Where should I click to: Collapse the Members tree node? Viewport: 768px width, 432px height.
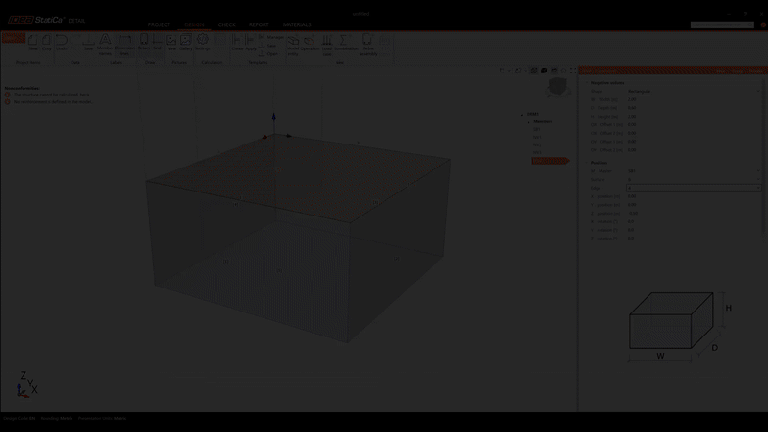[529, 122]
